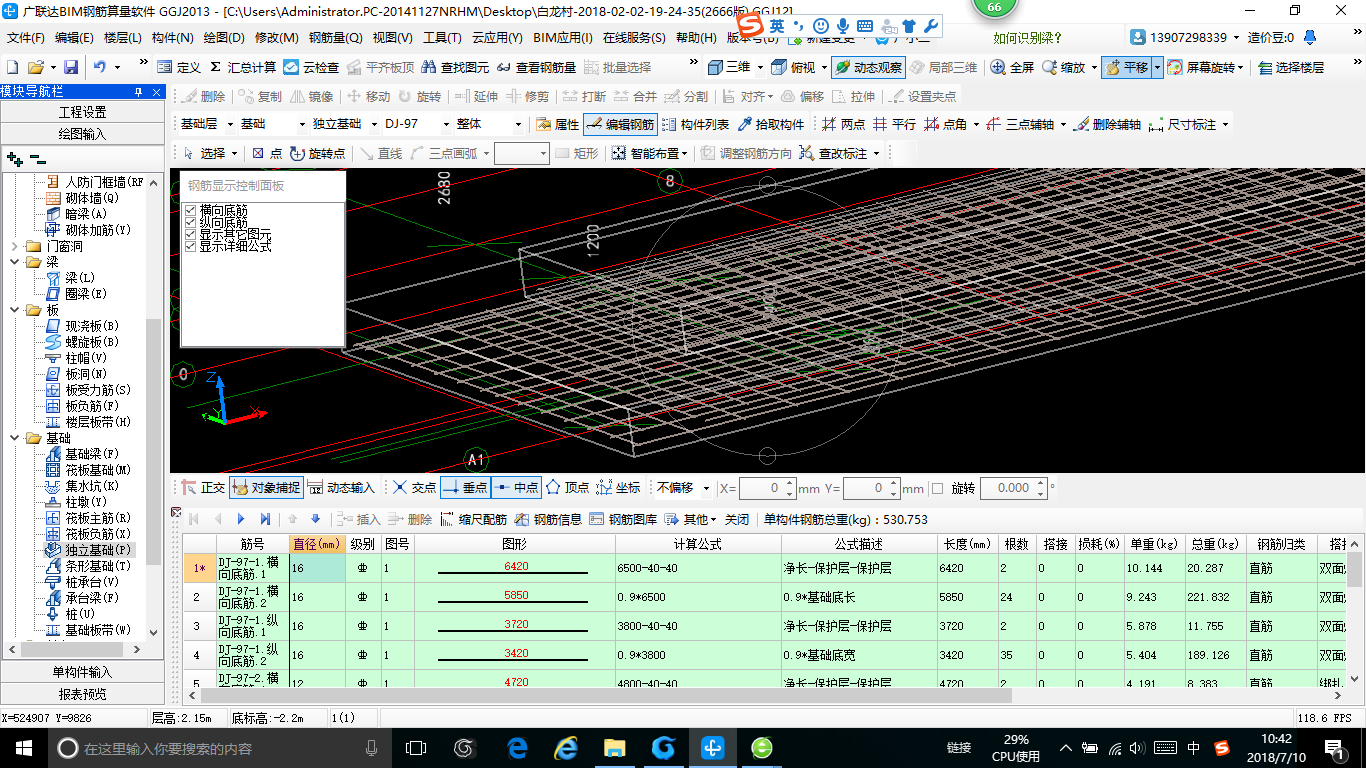Click 缩尺配筋 tool
1366x768 pixels.
coord(474,519)
